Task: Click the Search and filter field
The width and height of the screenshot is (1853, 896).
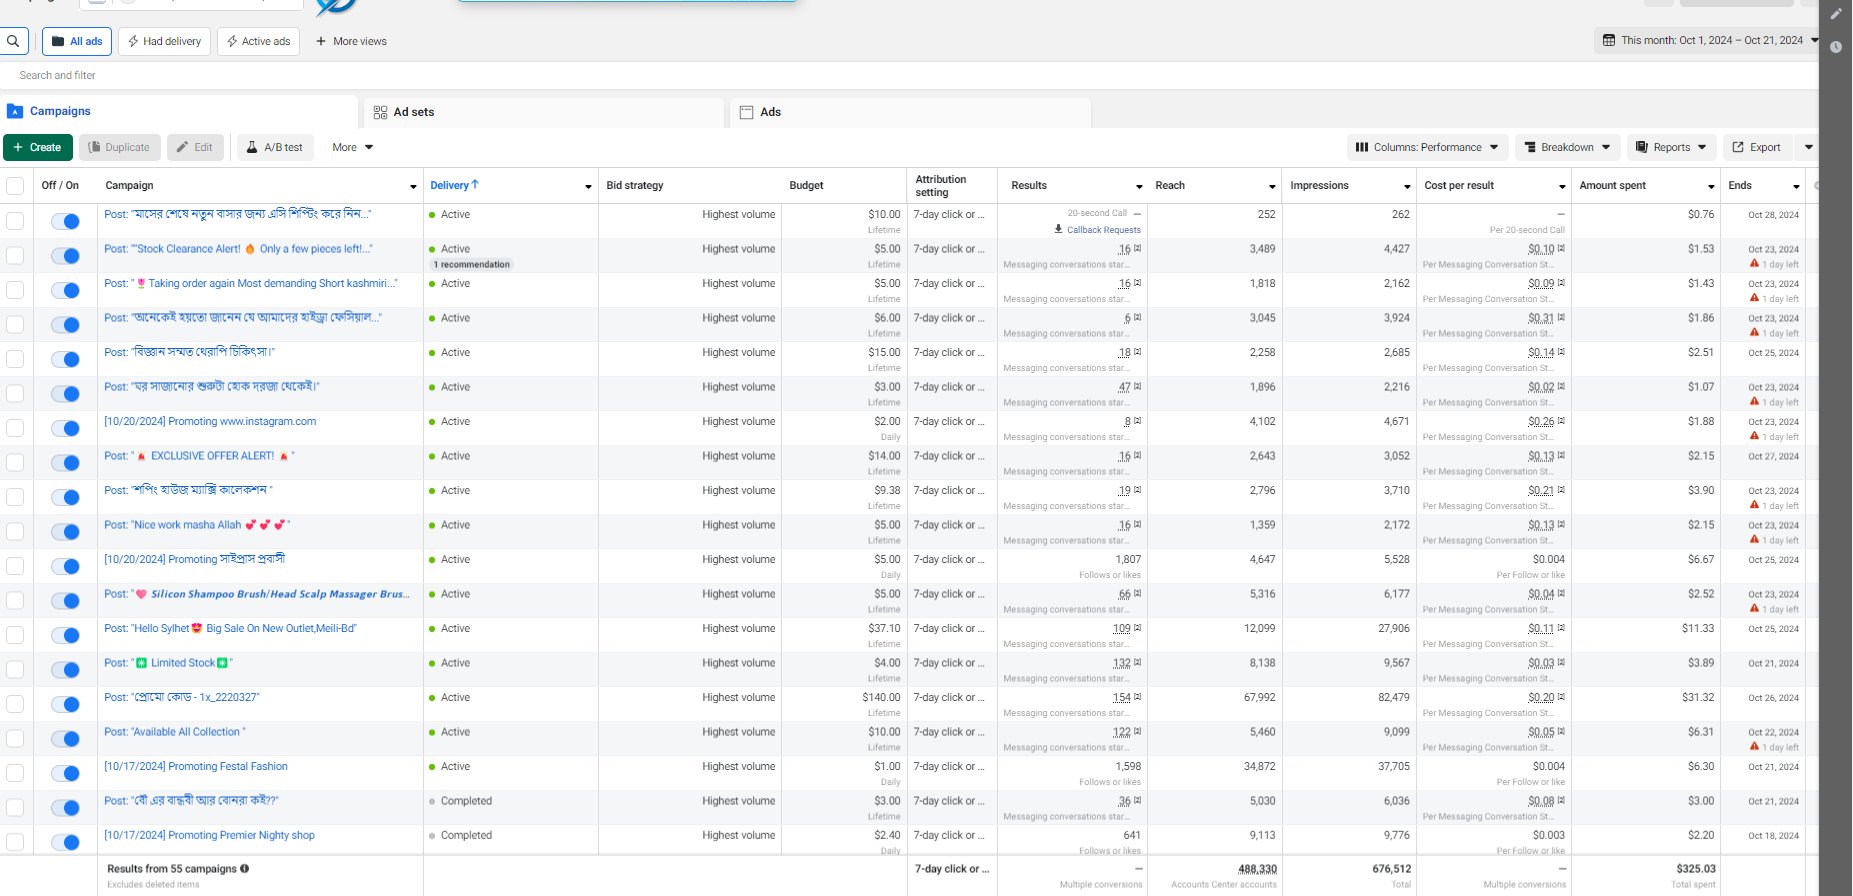Action: click(x=908, y=75)
